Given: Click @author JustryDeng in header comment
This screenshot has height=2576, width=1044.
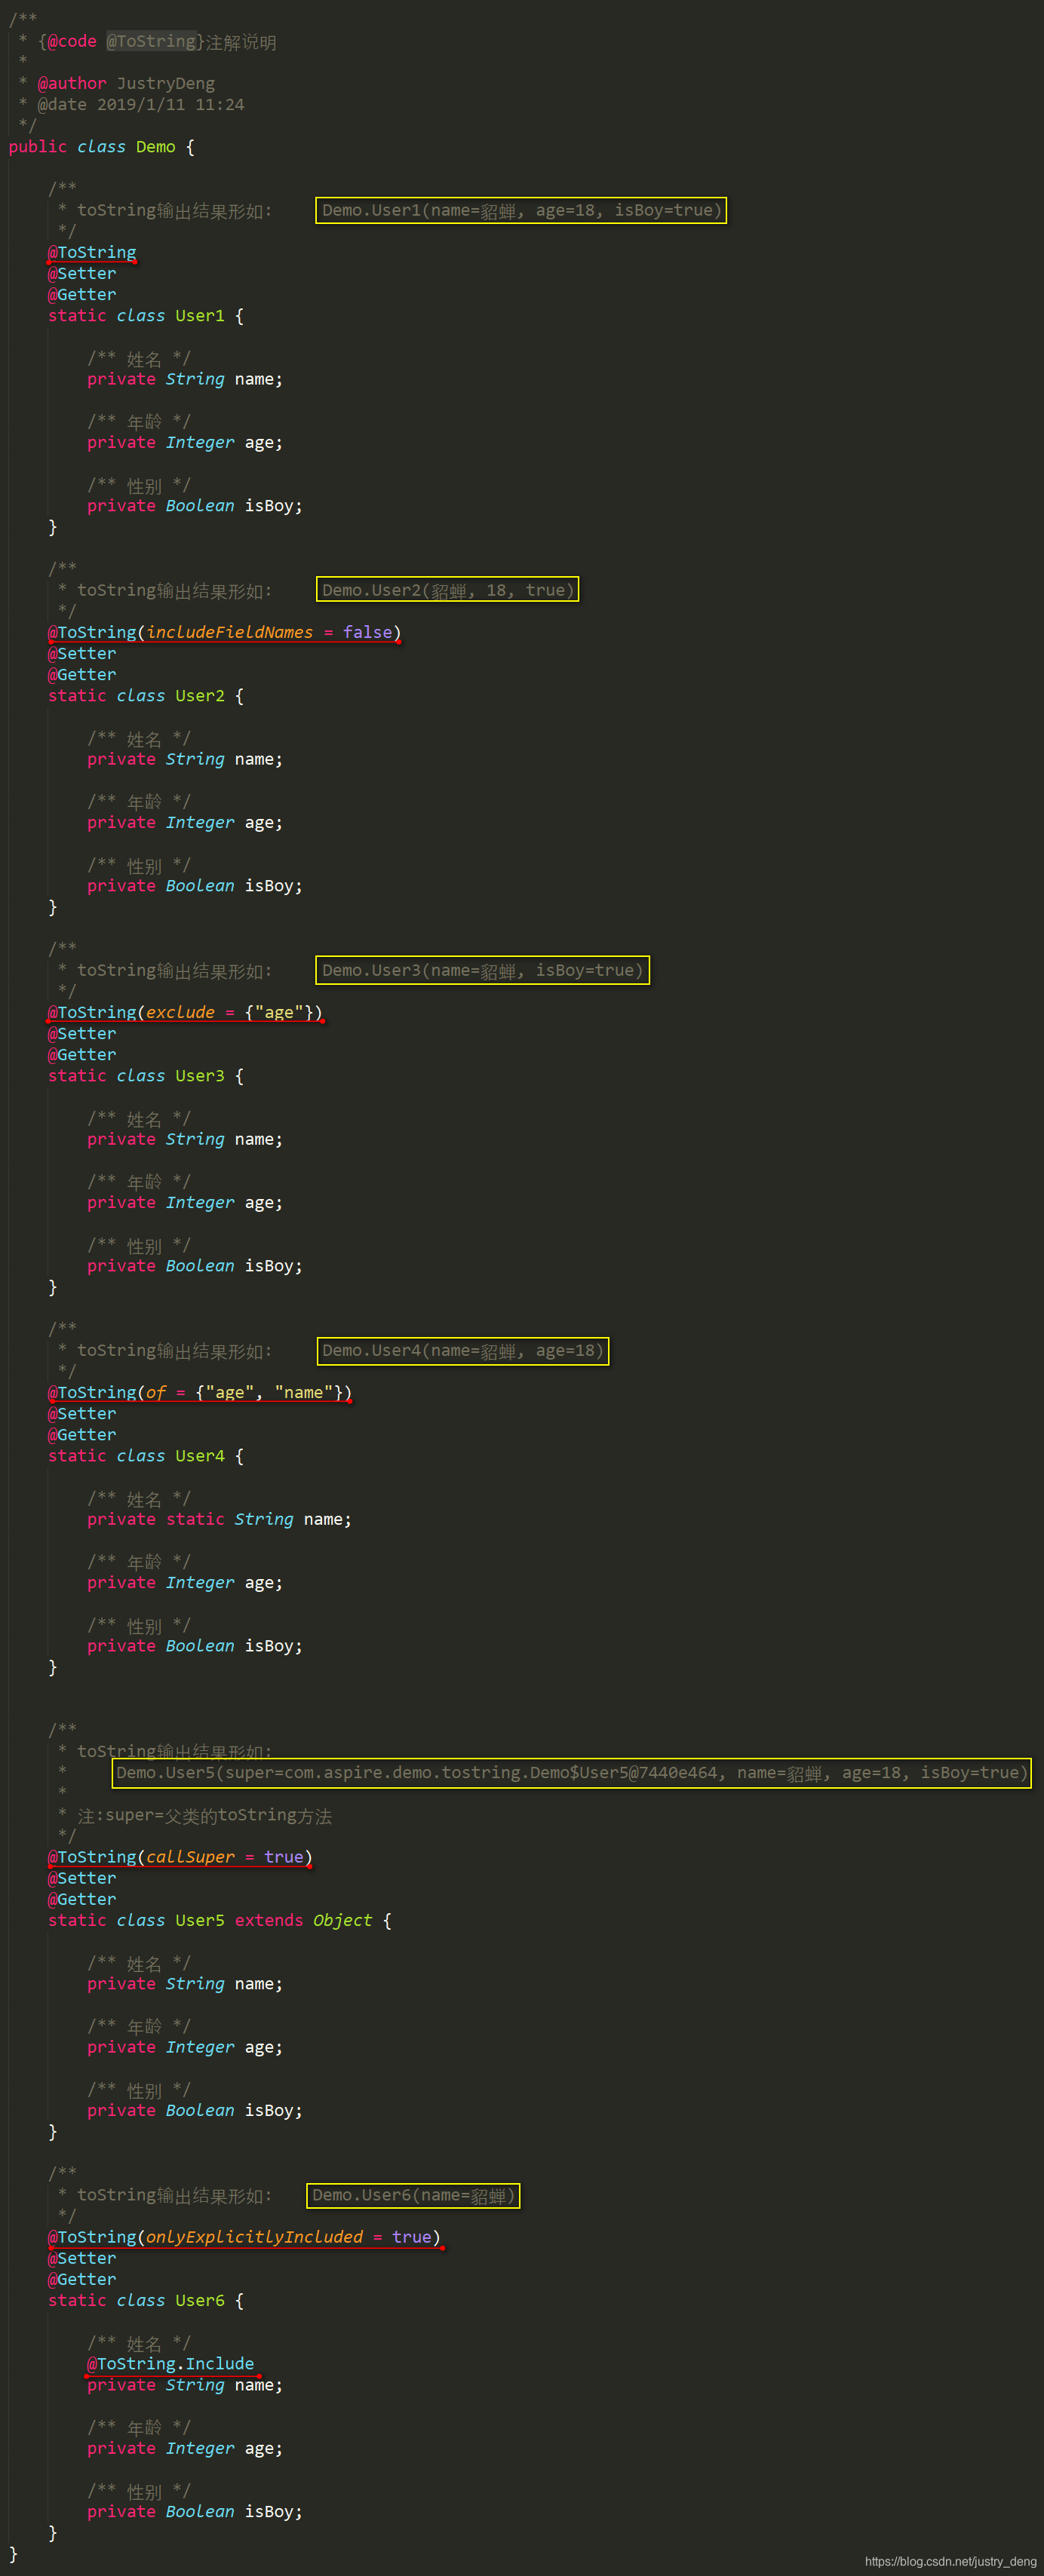Looking at the screenshot, I should 126,83.
